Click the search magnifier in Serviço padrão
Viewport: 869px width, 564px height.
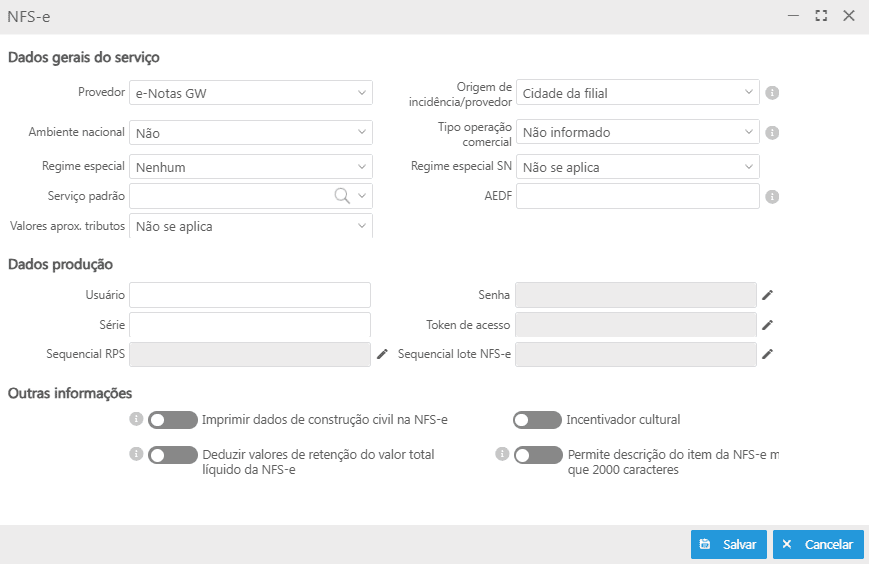(x=342, y=196)
